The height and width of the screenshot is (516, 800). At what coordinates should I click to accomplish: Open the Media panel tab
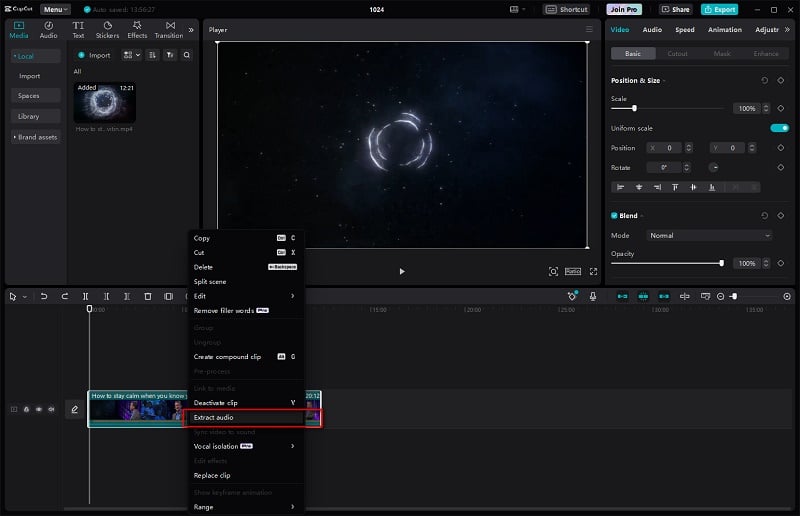click(19, 30)
